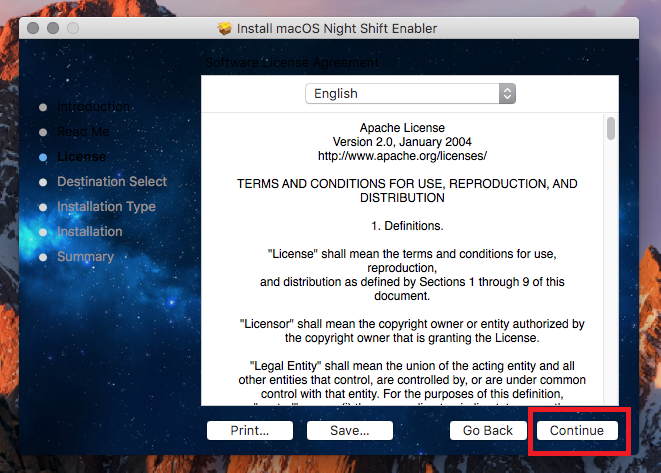This screenshot has height=473, width=661.
Task: Minimize the installer window
Action: point(53,28)
